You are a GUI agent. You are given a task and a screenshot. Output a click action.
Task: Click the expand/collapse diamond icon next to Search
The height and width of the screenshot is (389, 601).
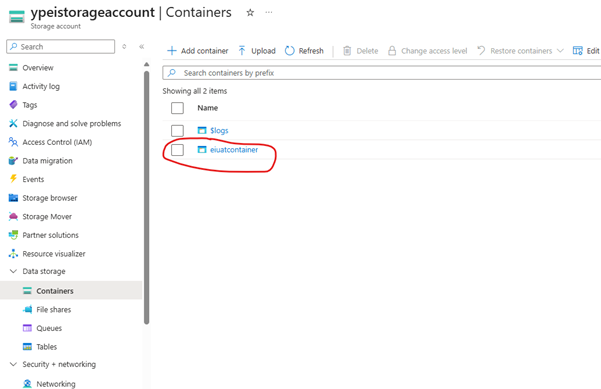pyautogui.click(x=124, y=46)
